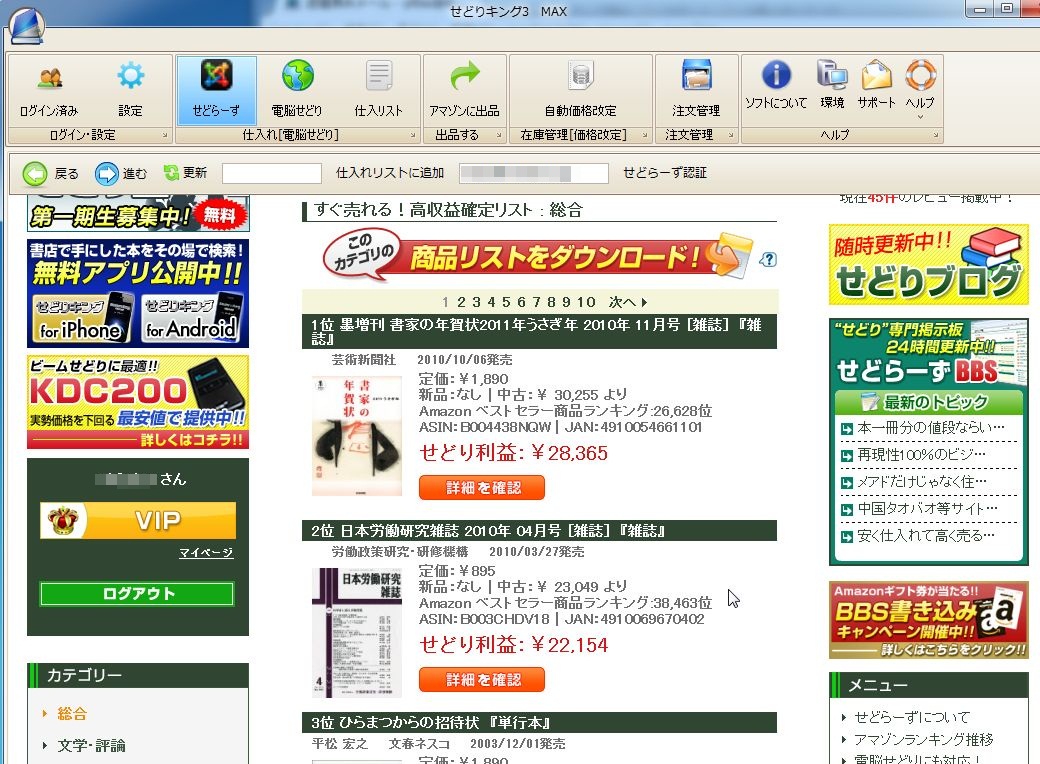Open topic メアドだけじゃなく住…
1040x764 pixels.
click(921, 482)
